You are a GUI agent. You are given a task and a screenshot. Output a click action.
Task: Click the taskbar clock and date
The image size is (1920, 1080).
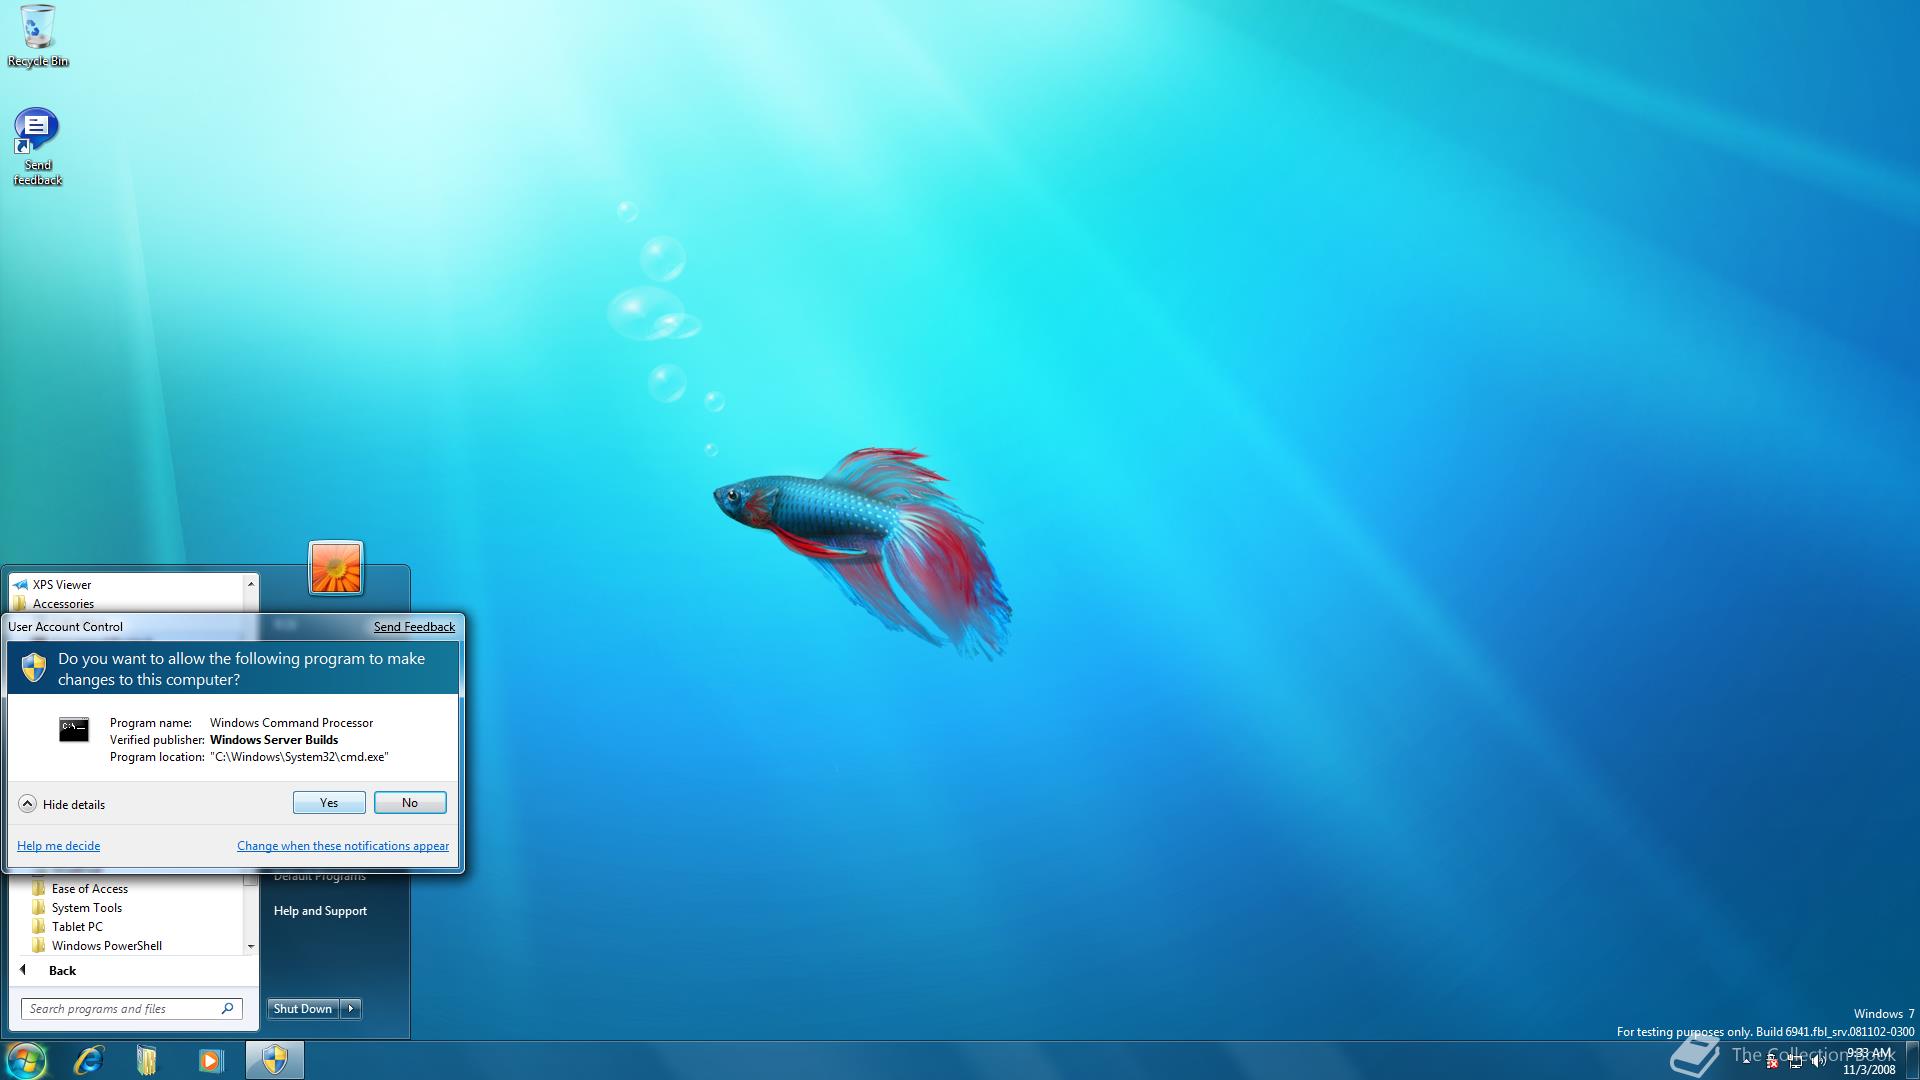[1869, 1061]
